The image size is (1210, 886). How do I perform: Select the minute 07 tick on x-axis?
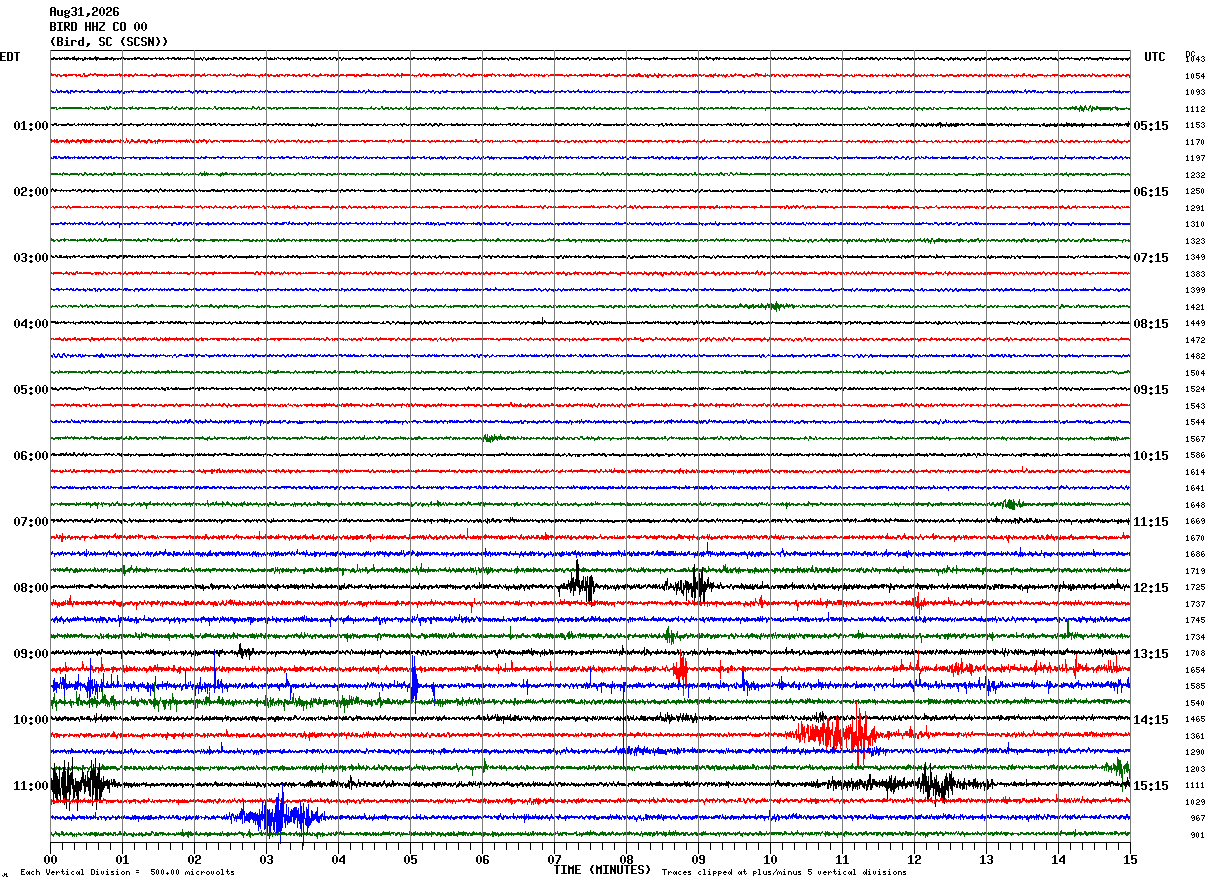554,859
